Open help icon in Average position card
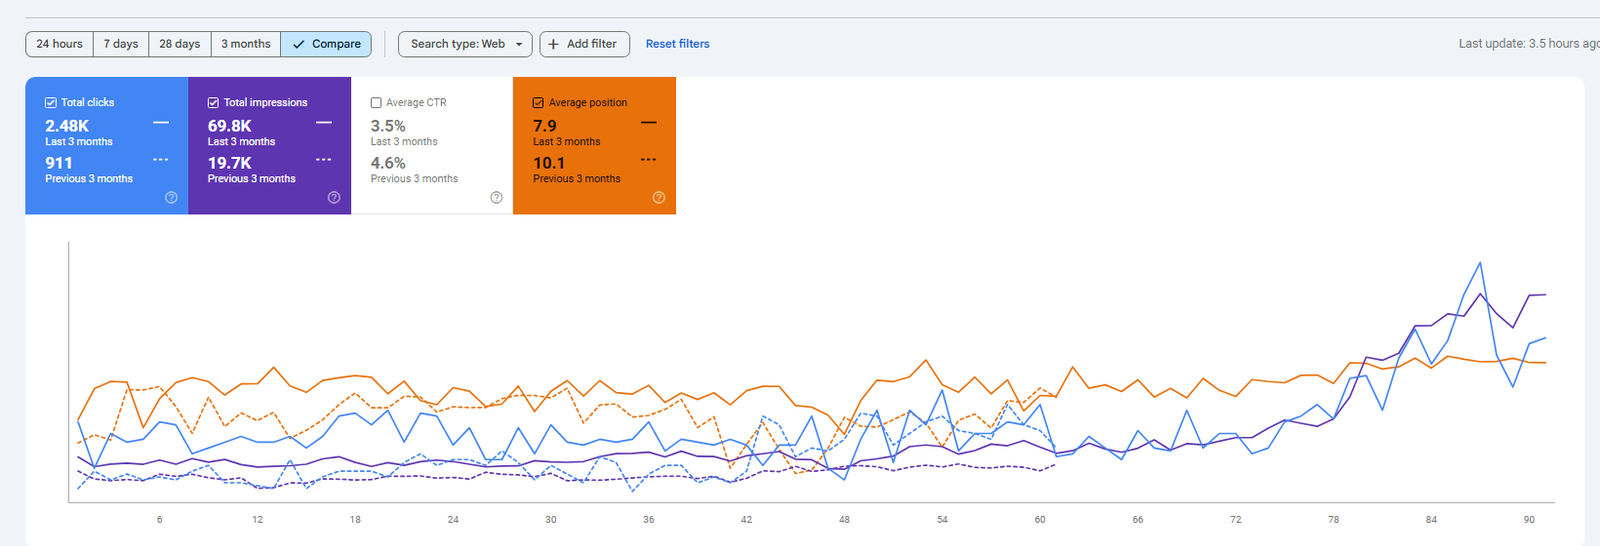This screenshot has width=1600, height=546. (659, 198)
